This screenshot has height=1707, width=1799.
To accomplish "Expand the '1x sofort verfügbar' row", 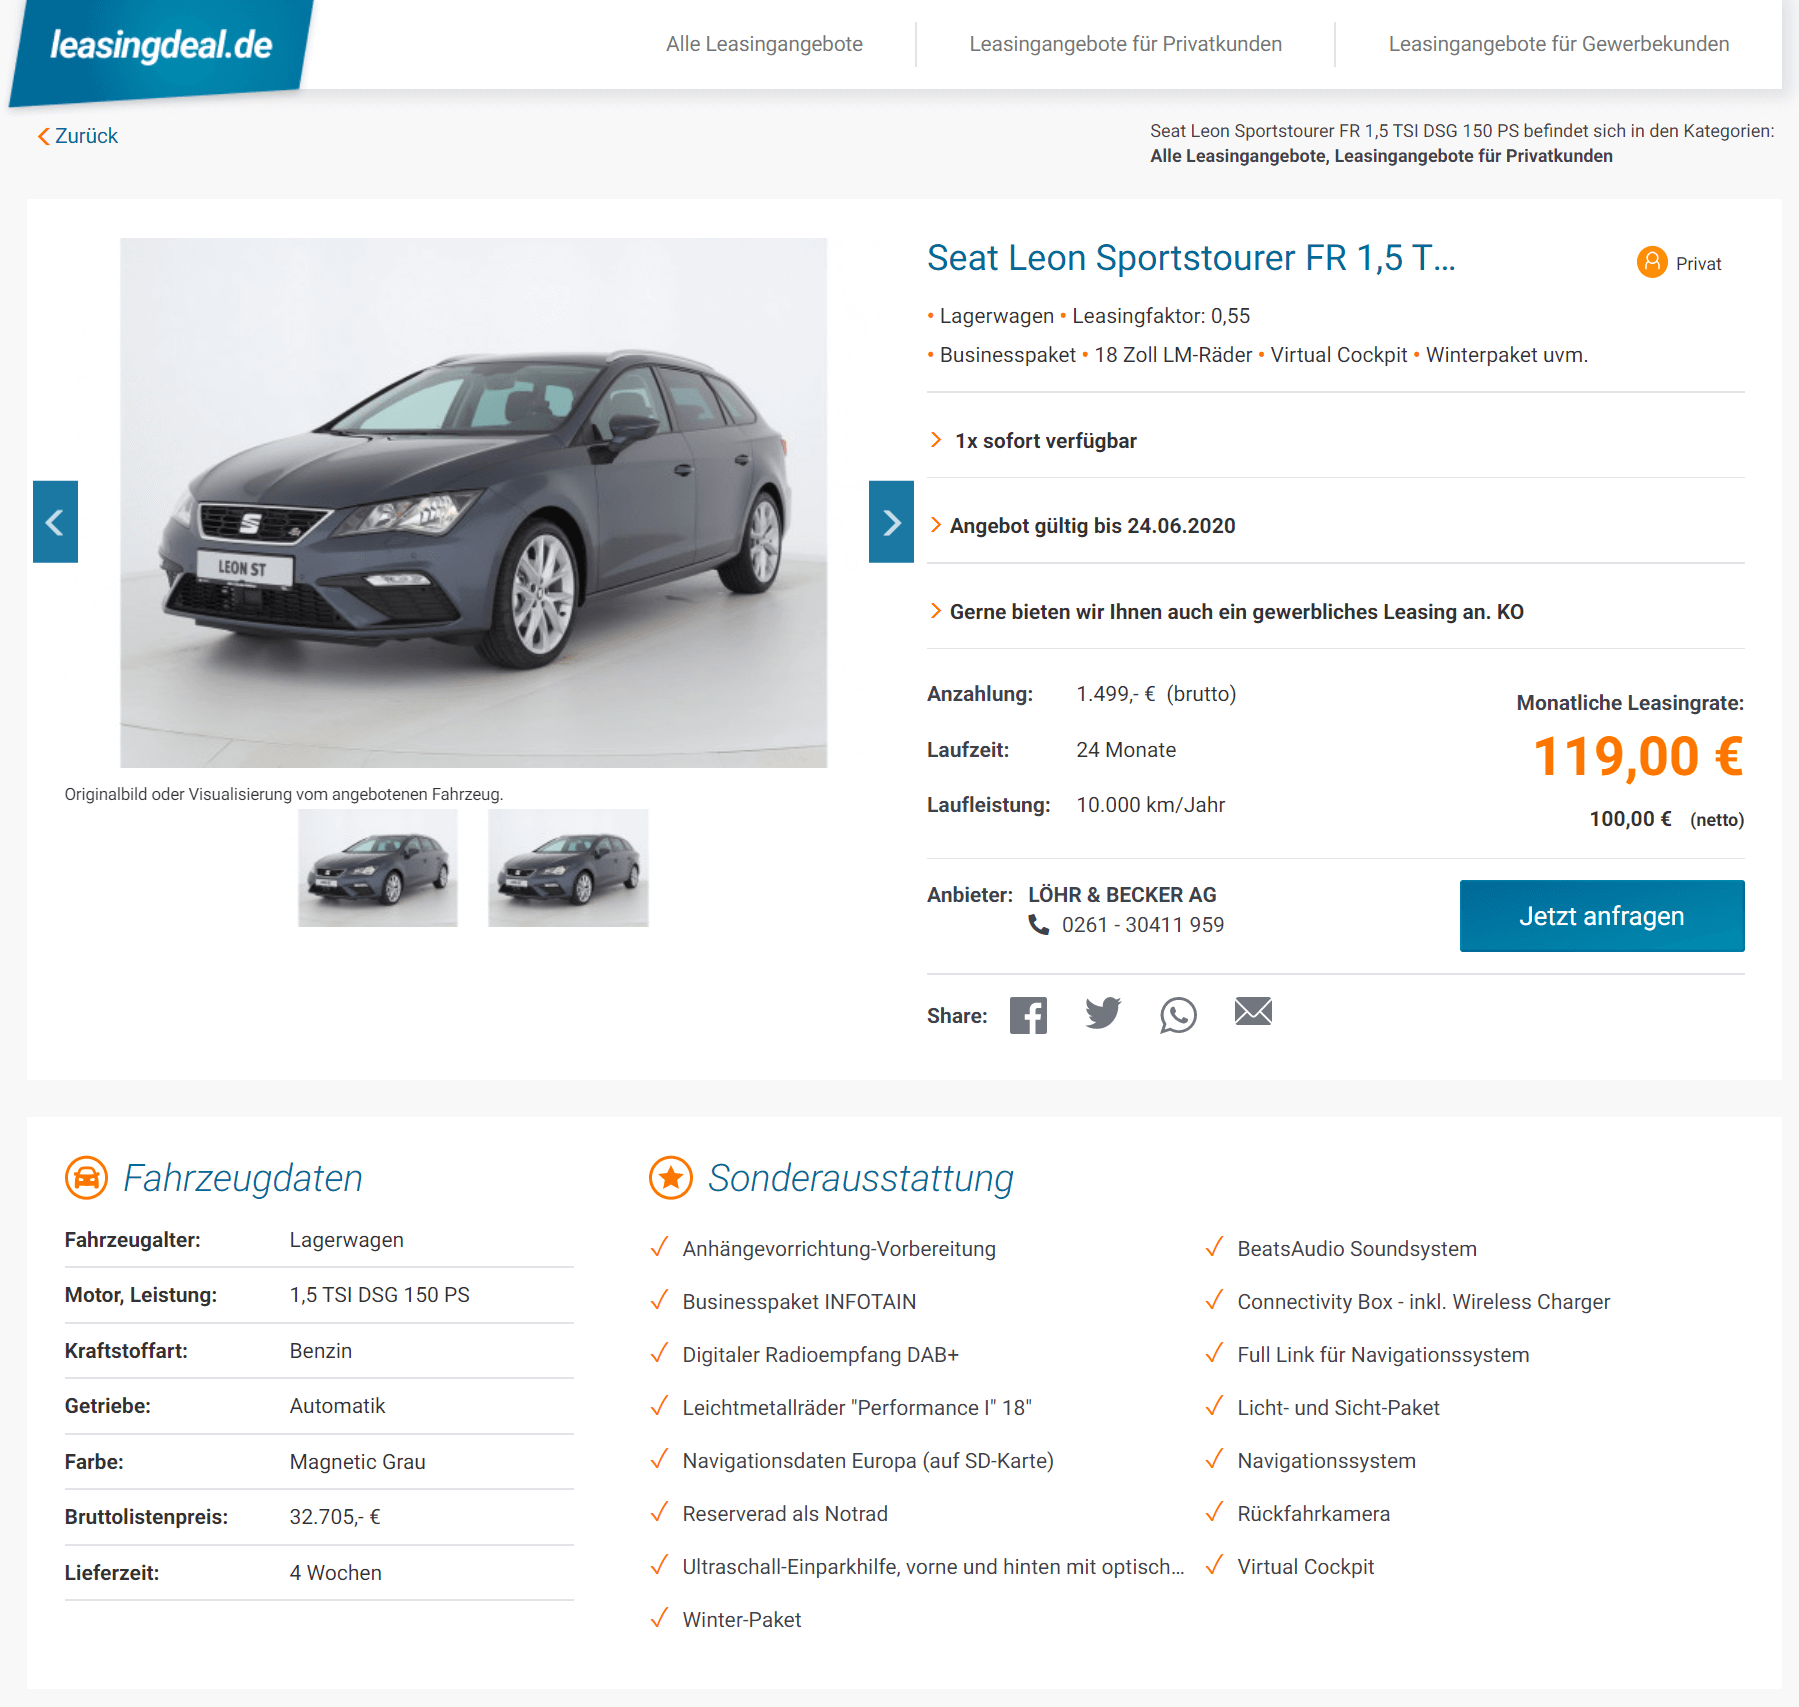I will (x=1335, y=441).
